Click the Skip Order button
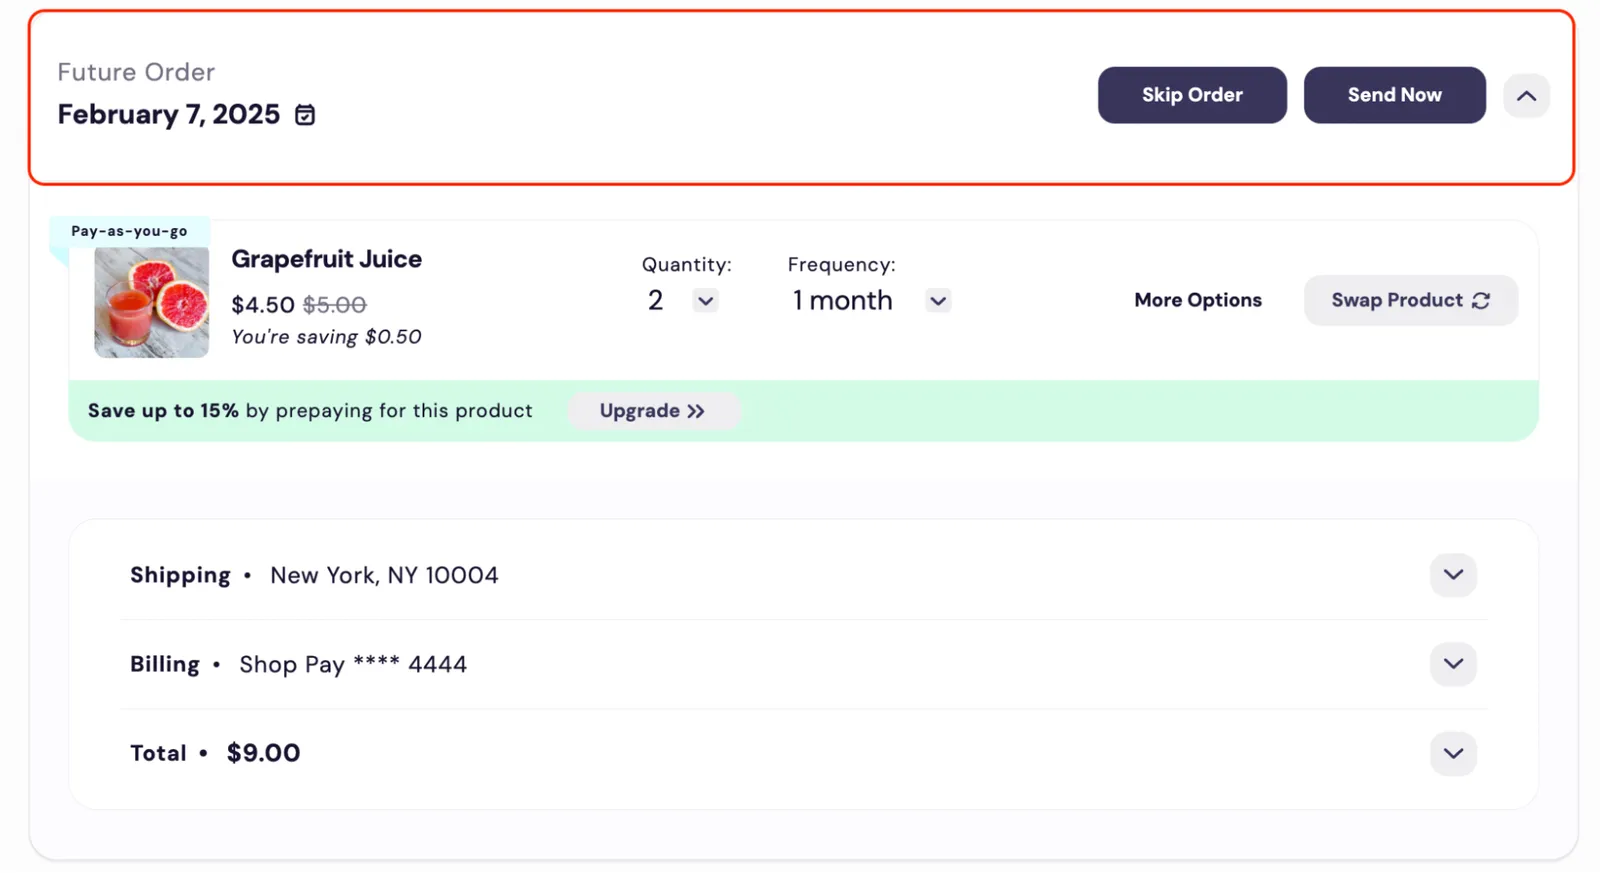 [x=1192, y=95]
